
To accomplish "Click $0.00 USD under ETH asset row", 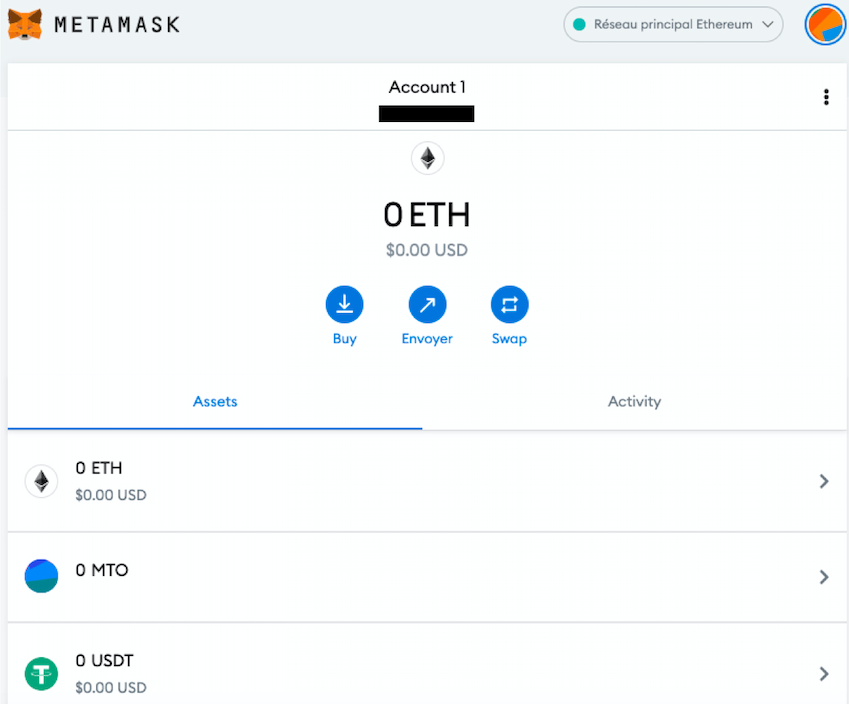I will [x=111, y=495].
